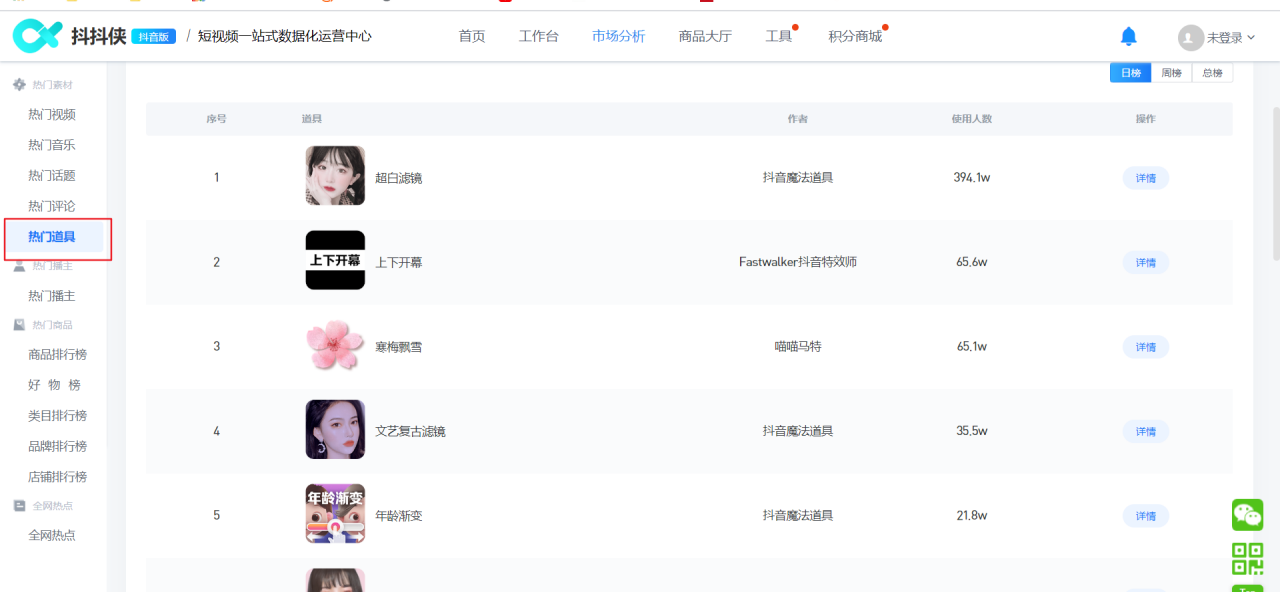View 详情 for 超白滤镜
This screenshot has height=592, width=1280.
(x=1145, y=178)
